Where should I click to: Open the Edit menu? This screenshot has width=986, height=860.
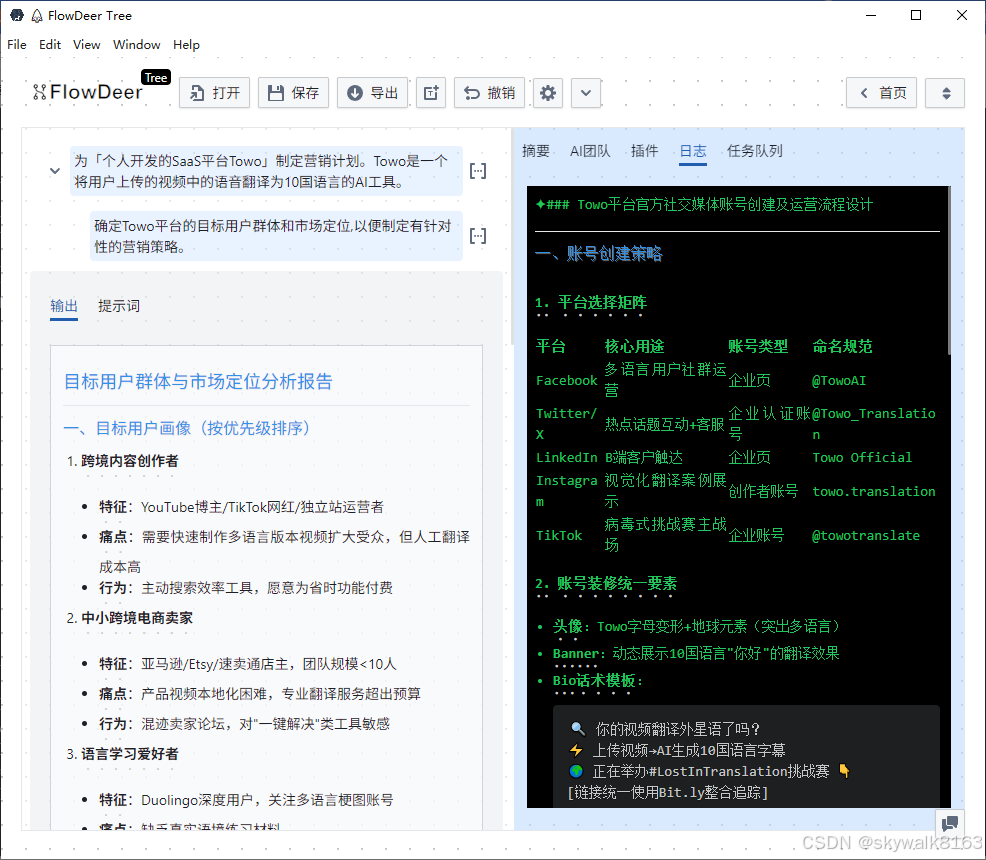(50, 45)
